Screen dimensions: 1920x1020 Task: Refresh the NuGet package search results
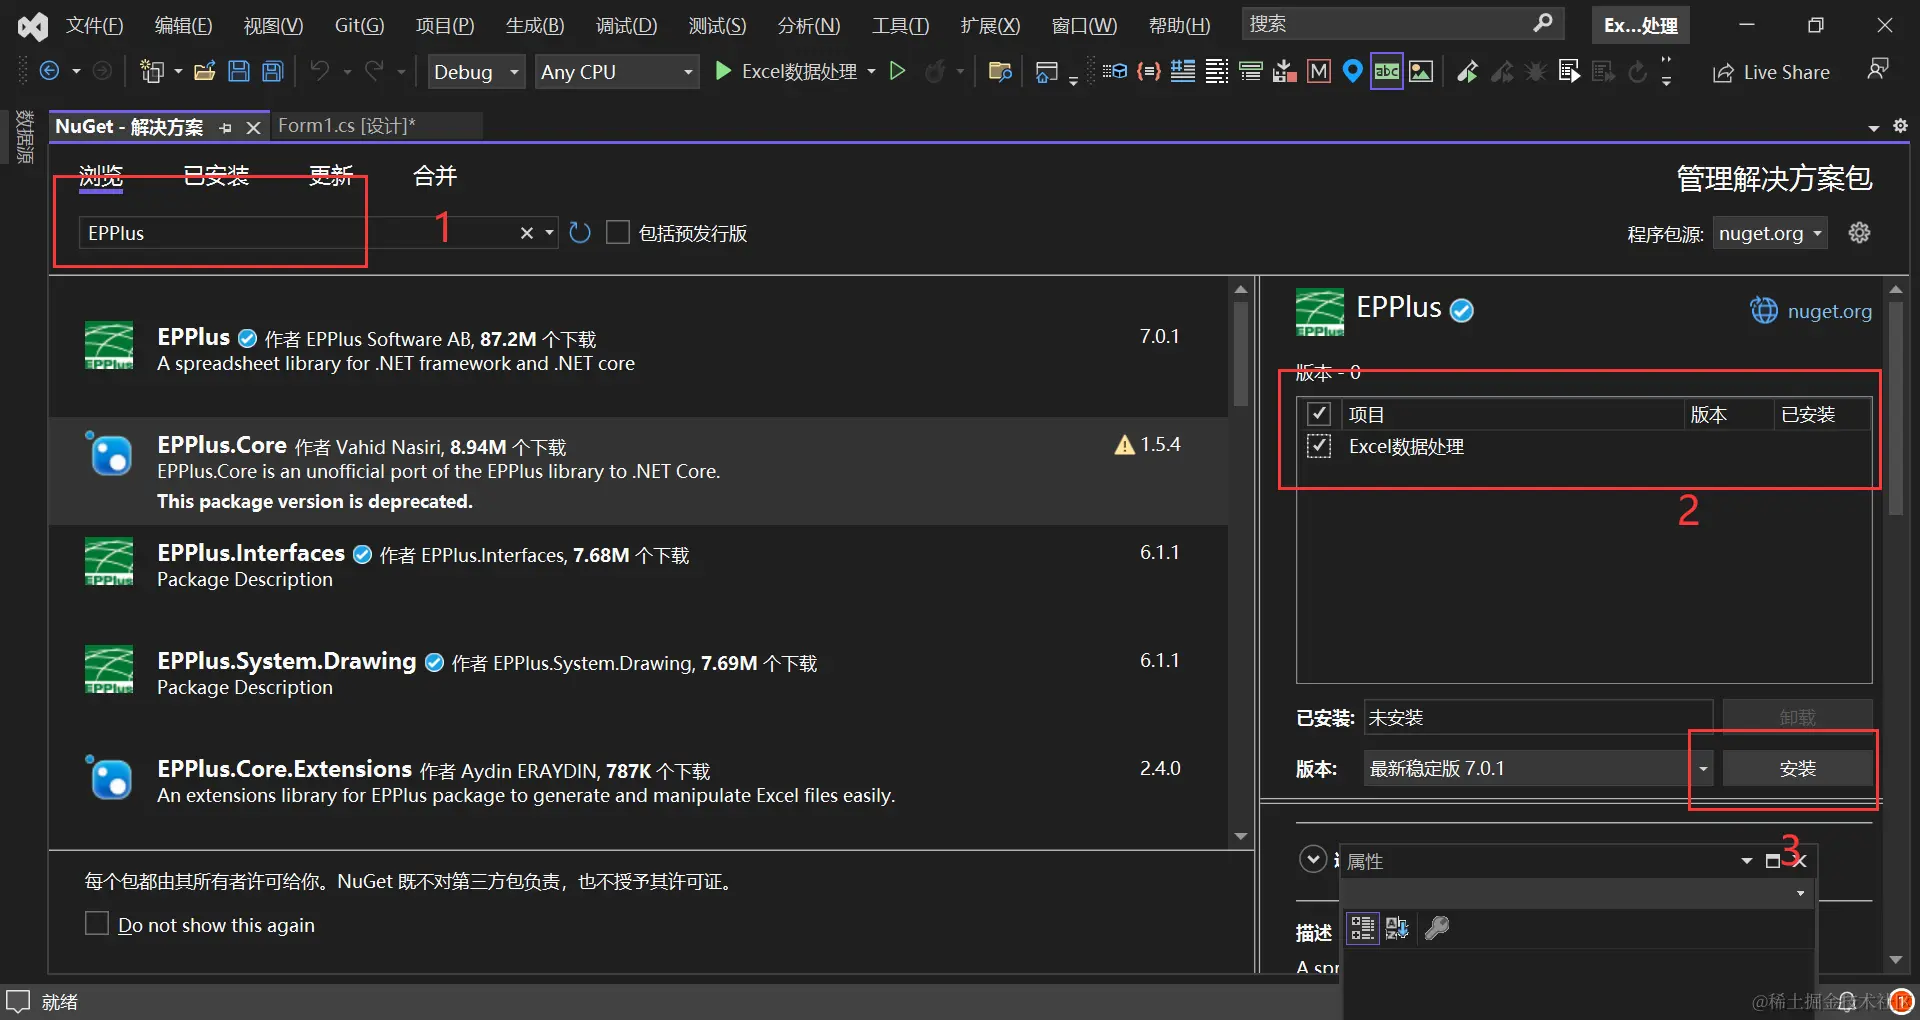(580, 233)
